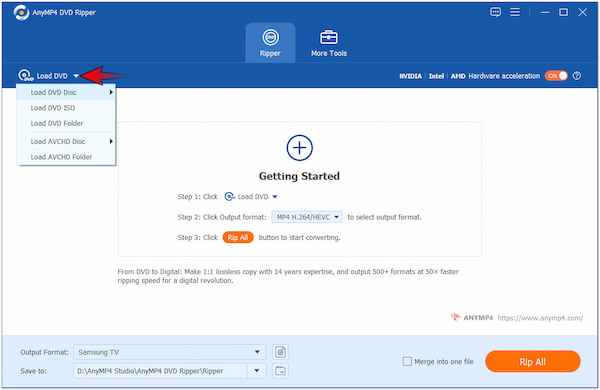
Task: Expand the Save to path dropdown arrow
Action: tap(257, 371)
